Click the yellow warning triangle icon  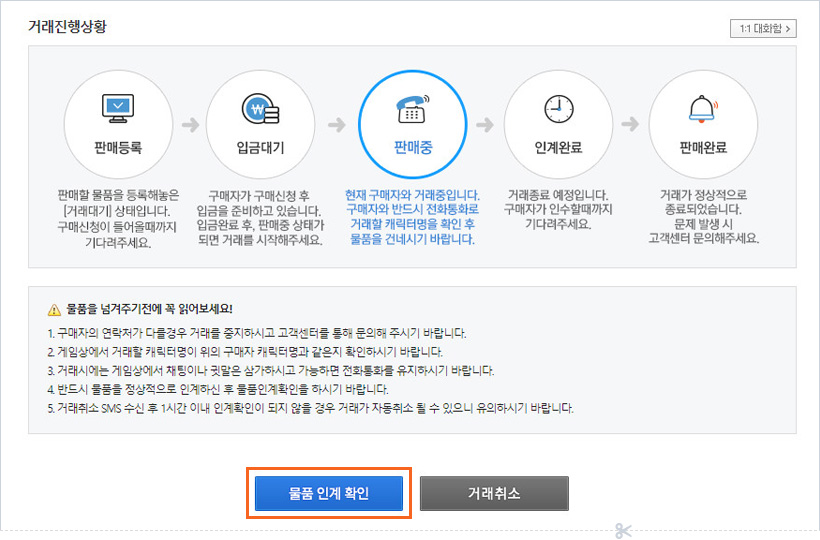pos(54,309)
